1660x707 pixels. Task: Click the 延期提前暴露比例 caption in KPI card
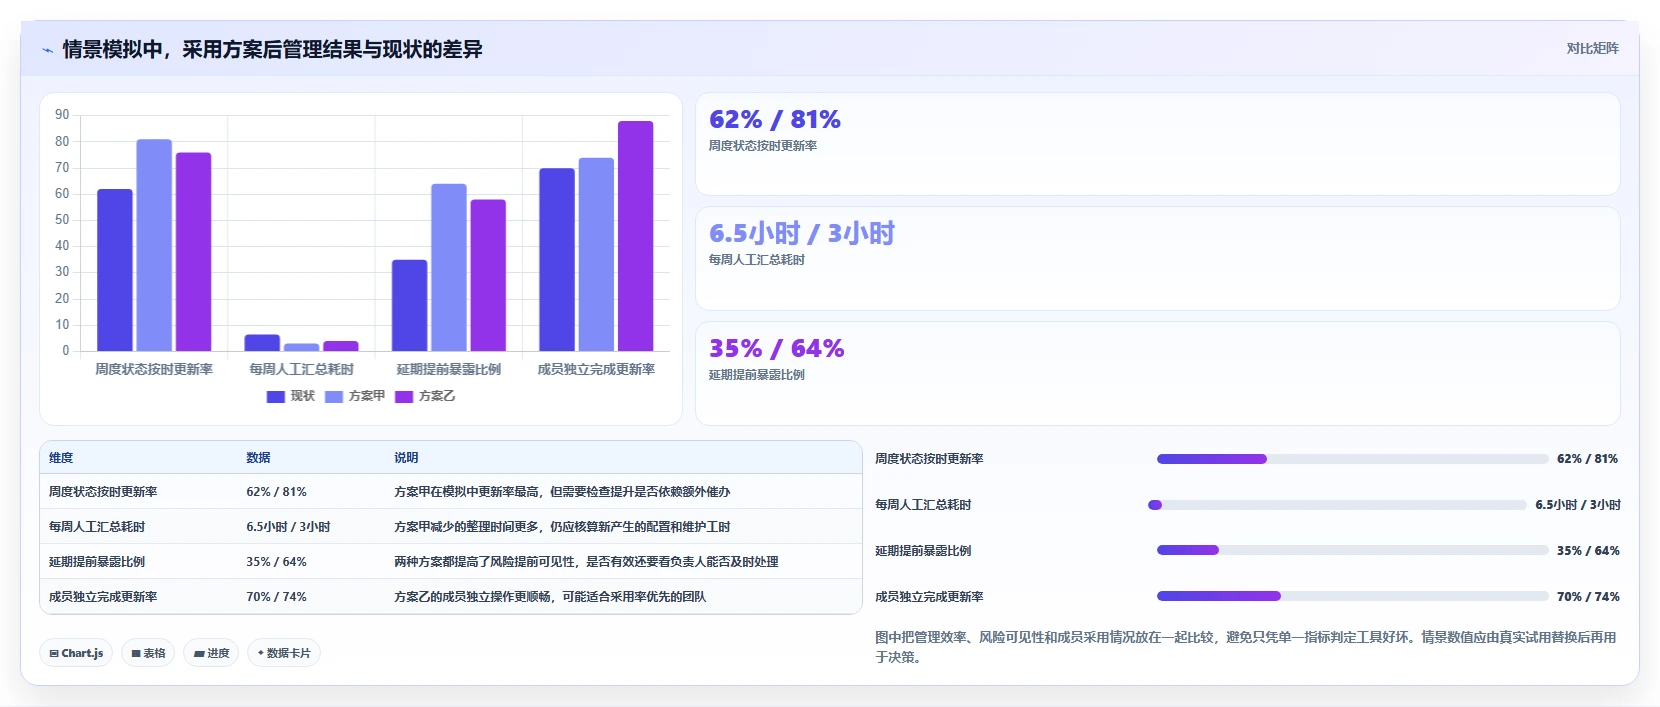pyautogui.click(x=757, y=375)
